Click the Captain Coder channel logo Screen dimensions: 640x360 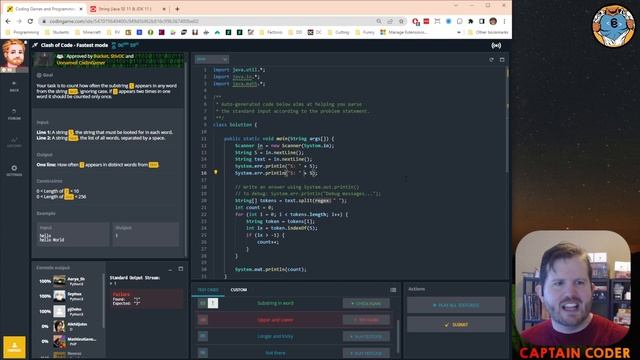pos(613,26)
